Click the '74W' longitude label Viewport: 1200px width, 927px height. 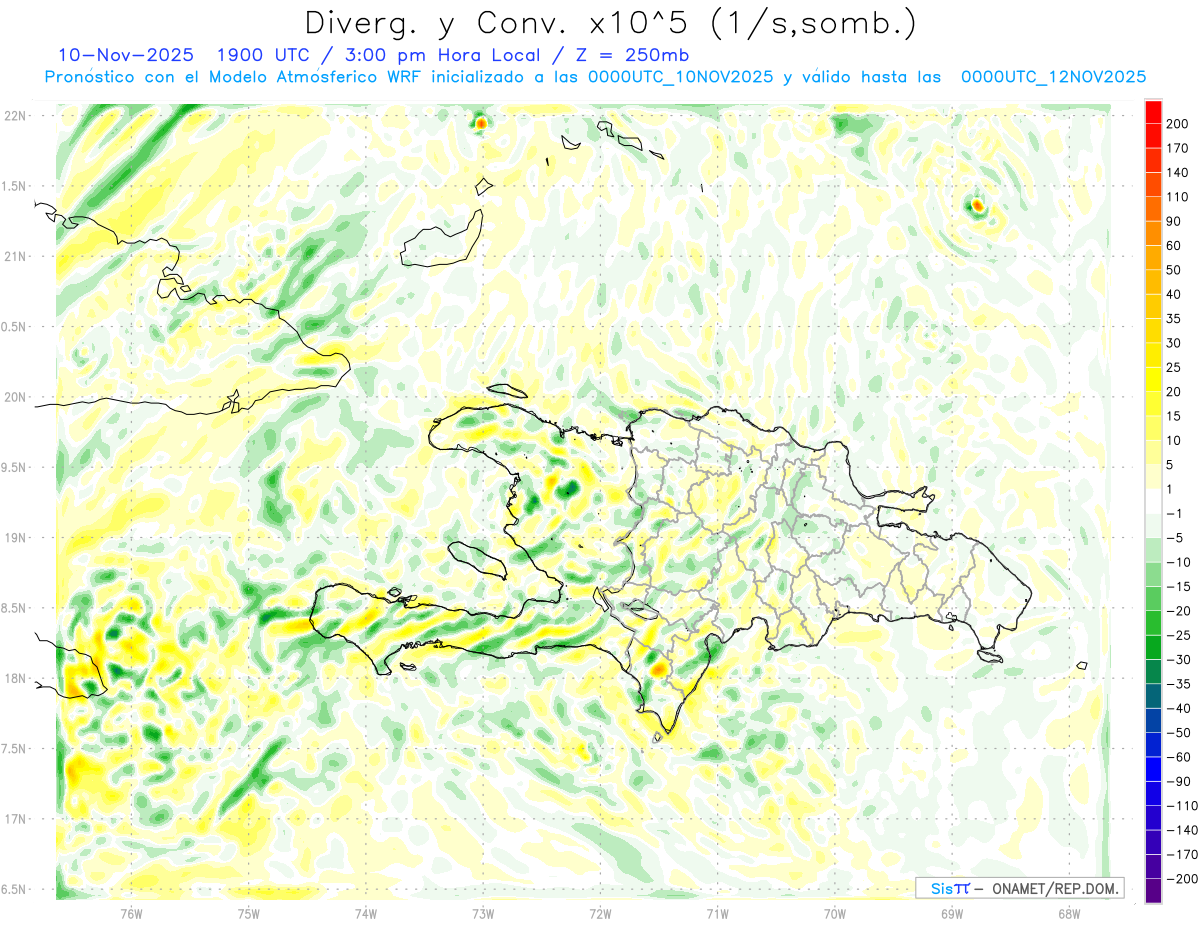coord(365,914)
